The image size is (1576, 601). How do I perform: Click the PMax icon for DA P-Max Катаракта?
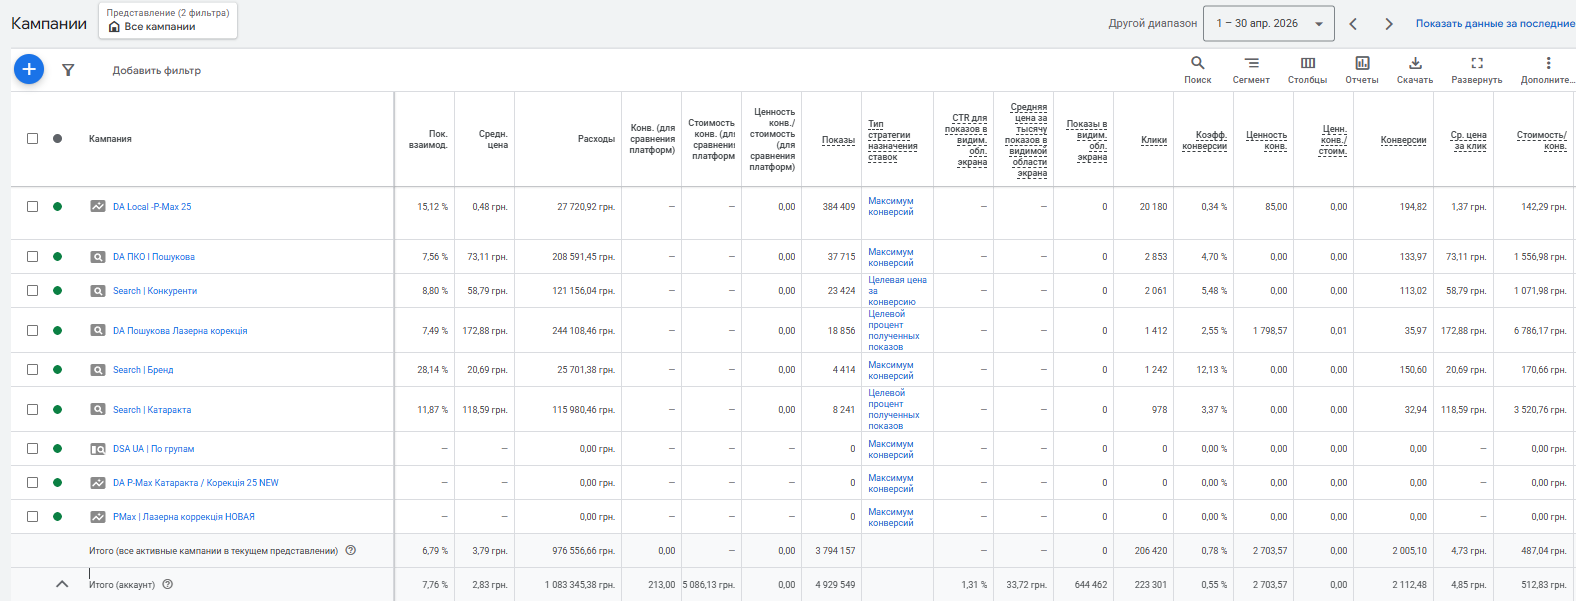(x=98, y=483)
